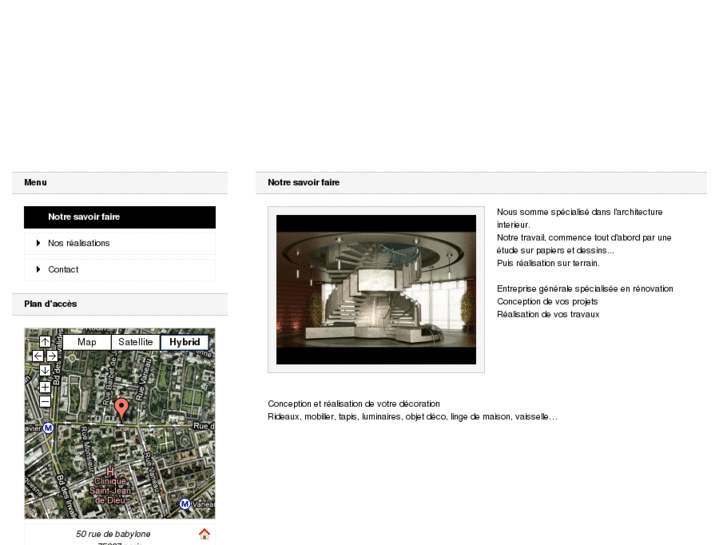This screenshot has height=545, width=727.
Task: Click 'Conception et réalisation de votre décoration'
Action: [354, 404]
